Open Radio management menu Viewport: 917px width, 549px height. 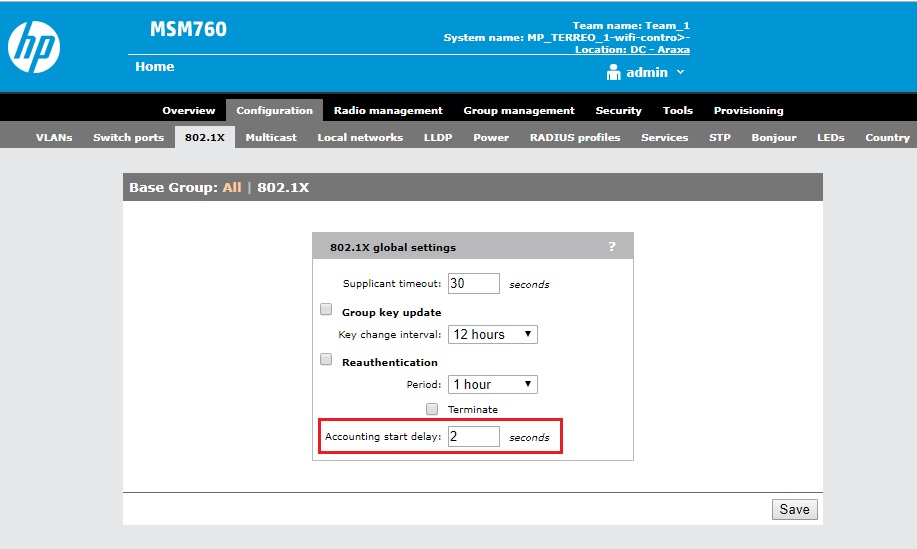tap(388, 111)
